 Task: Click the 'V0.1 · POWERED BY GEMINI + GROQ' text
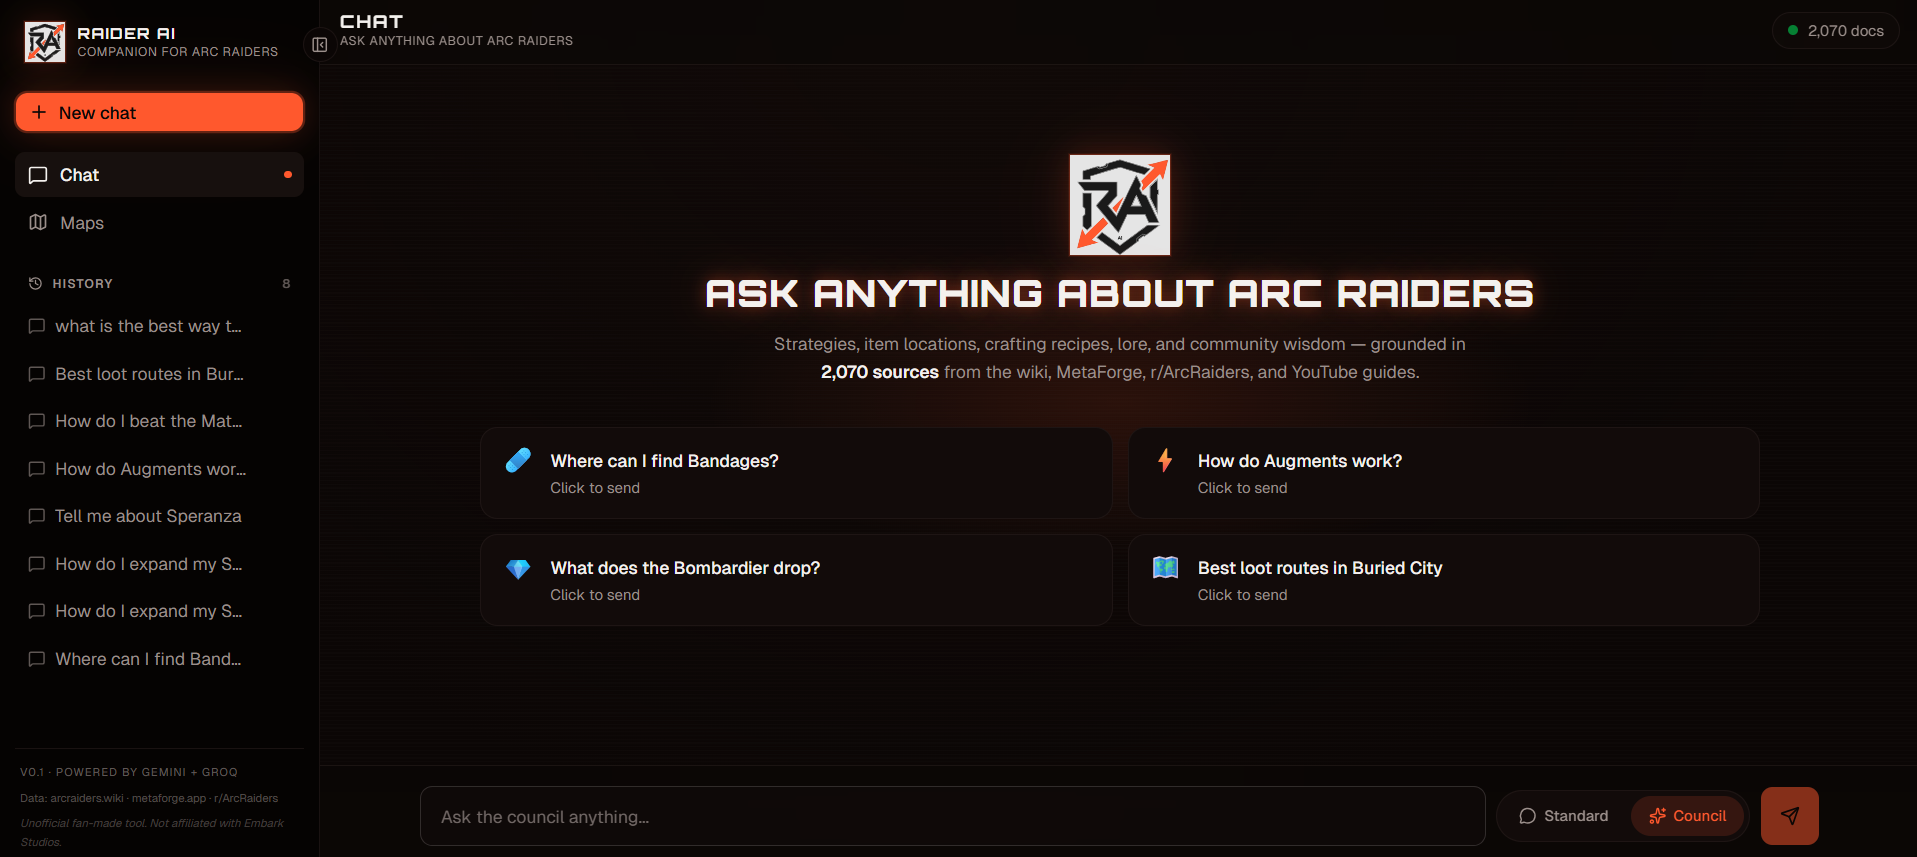tap(129, 772)
